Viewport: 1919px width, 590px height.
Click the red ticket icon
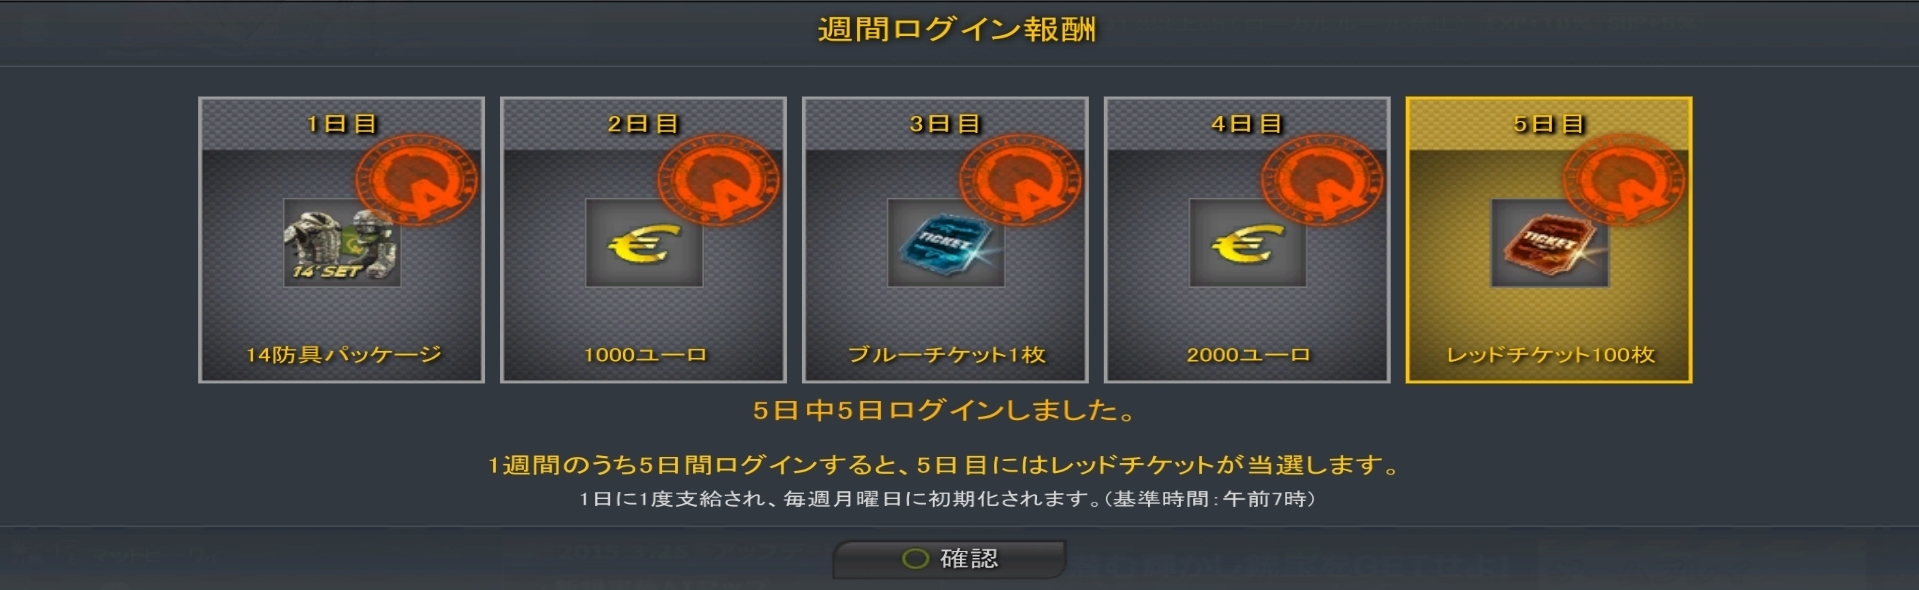[x=1550, y=243]
